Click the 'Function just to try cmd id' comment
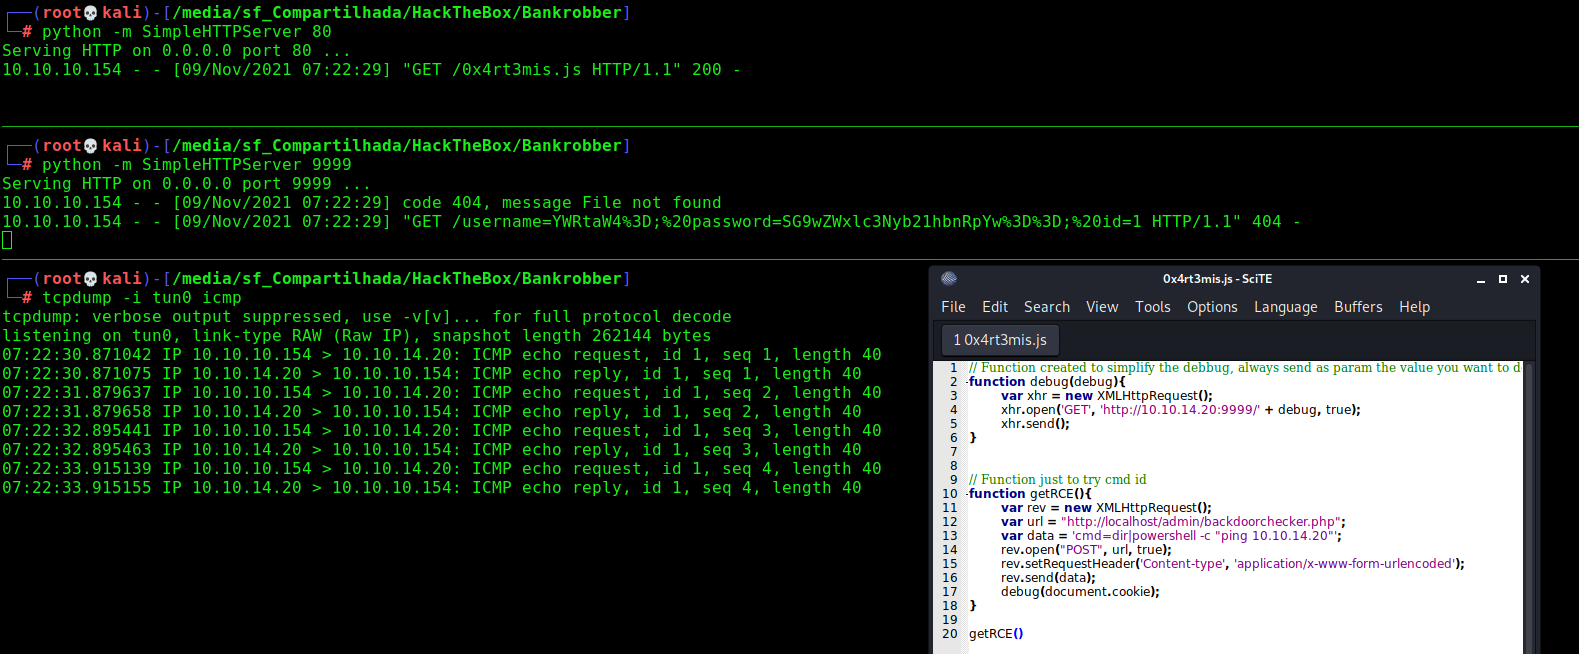Image resolution: width=1579 pixels, height=654 pixels. click(x=1058, y=480)
